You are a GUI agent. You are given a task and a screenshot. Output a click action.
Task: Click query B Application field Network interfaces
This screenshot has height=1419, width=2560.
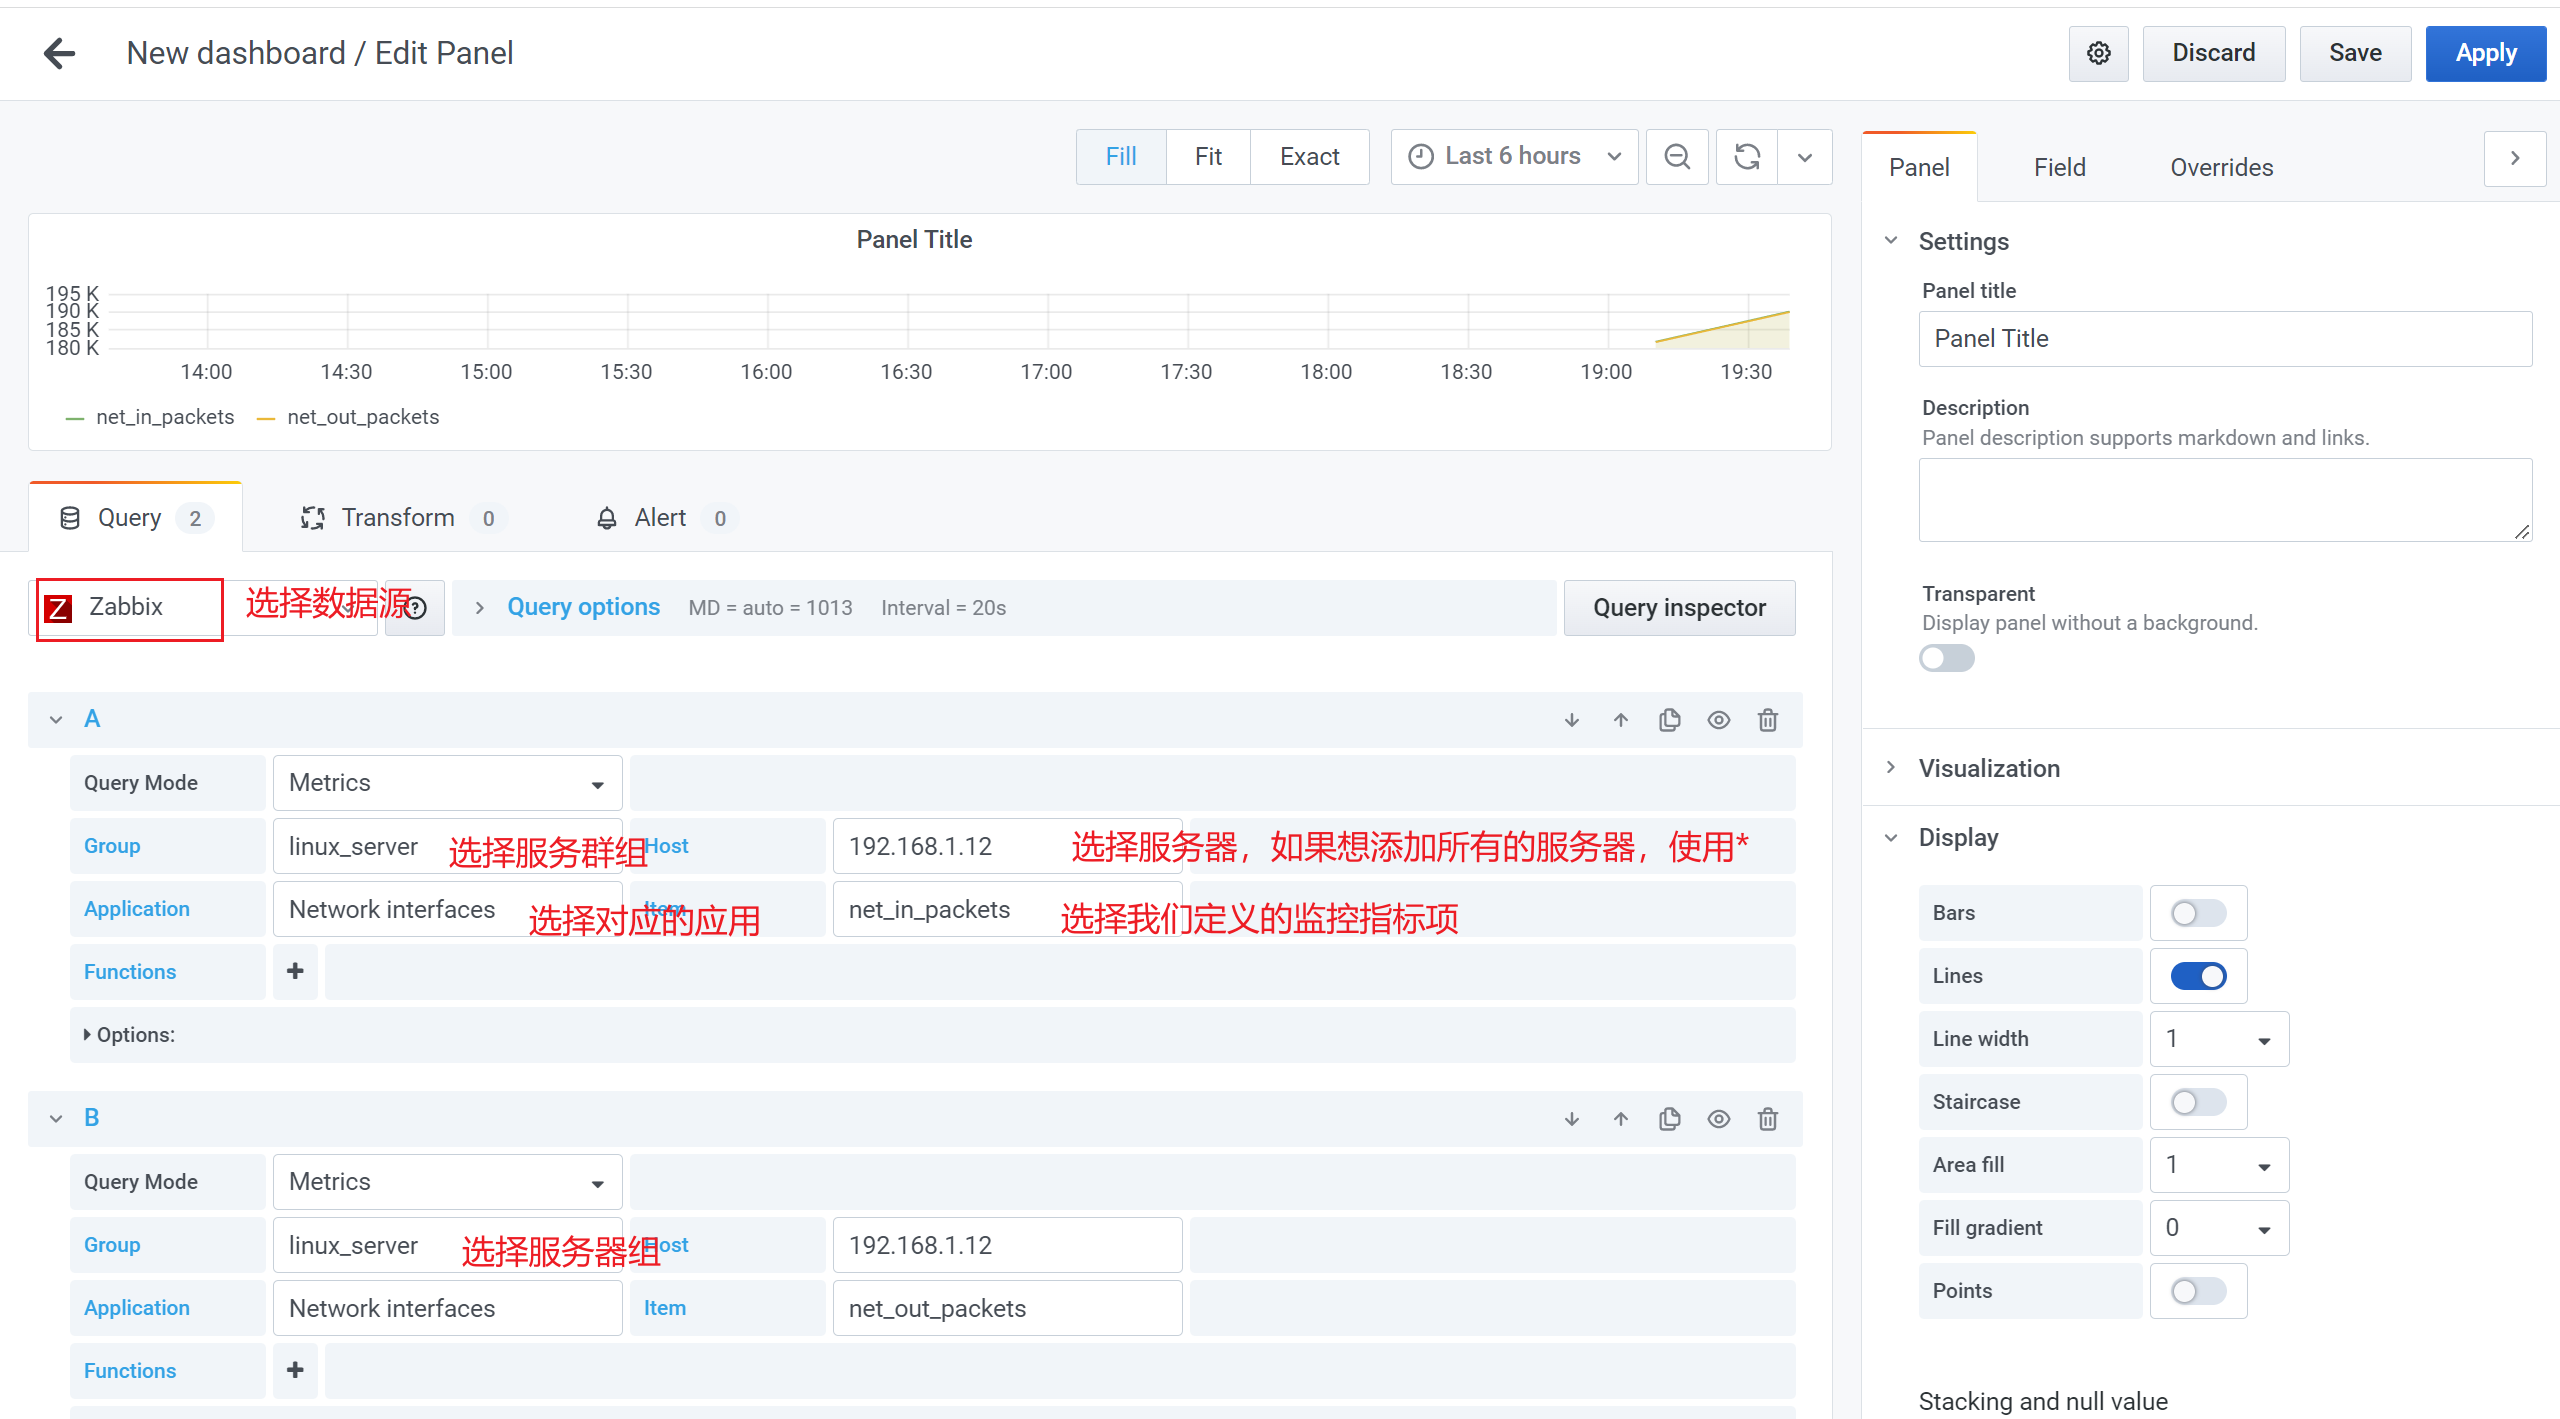click(x=447, y=1308)
